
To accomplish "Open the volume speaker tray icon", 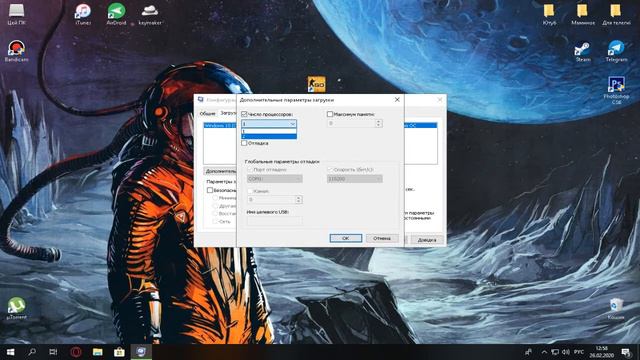I will pos(566,352).
